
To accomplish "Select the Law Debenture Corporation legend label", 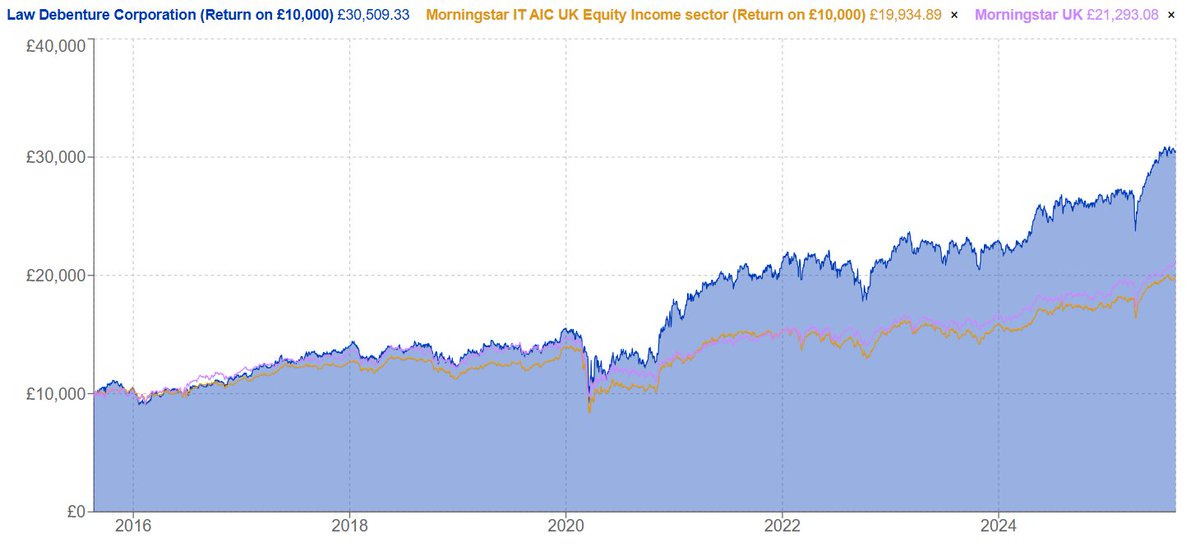I will click(170, 15).
